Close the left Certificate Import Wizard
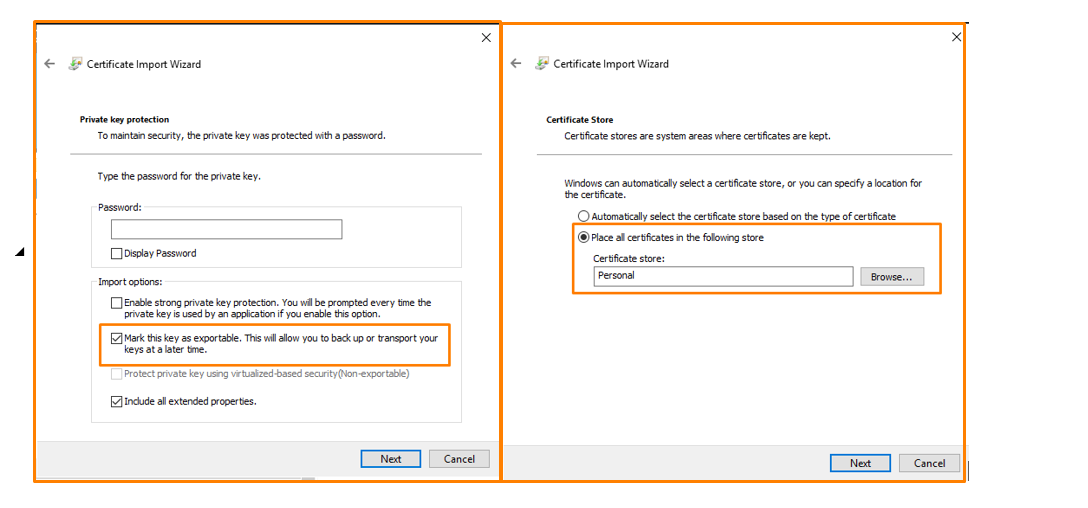1088x508 pixels. click(x=486, y=38)
